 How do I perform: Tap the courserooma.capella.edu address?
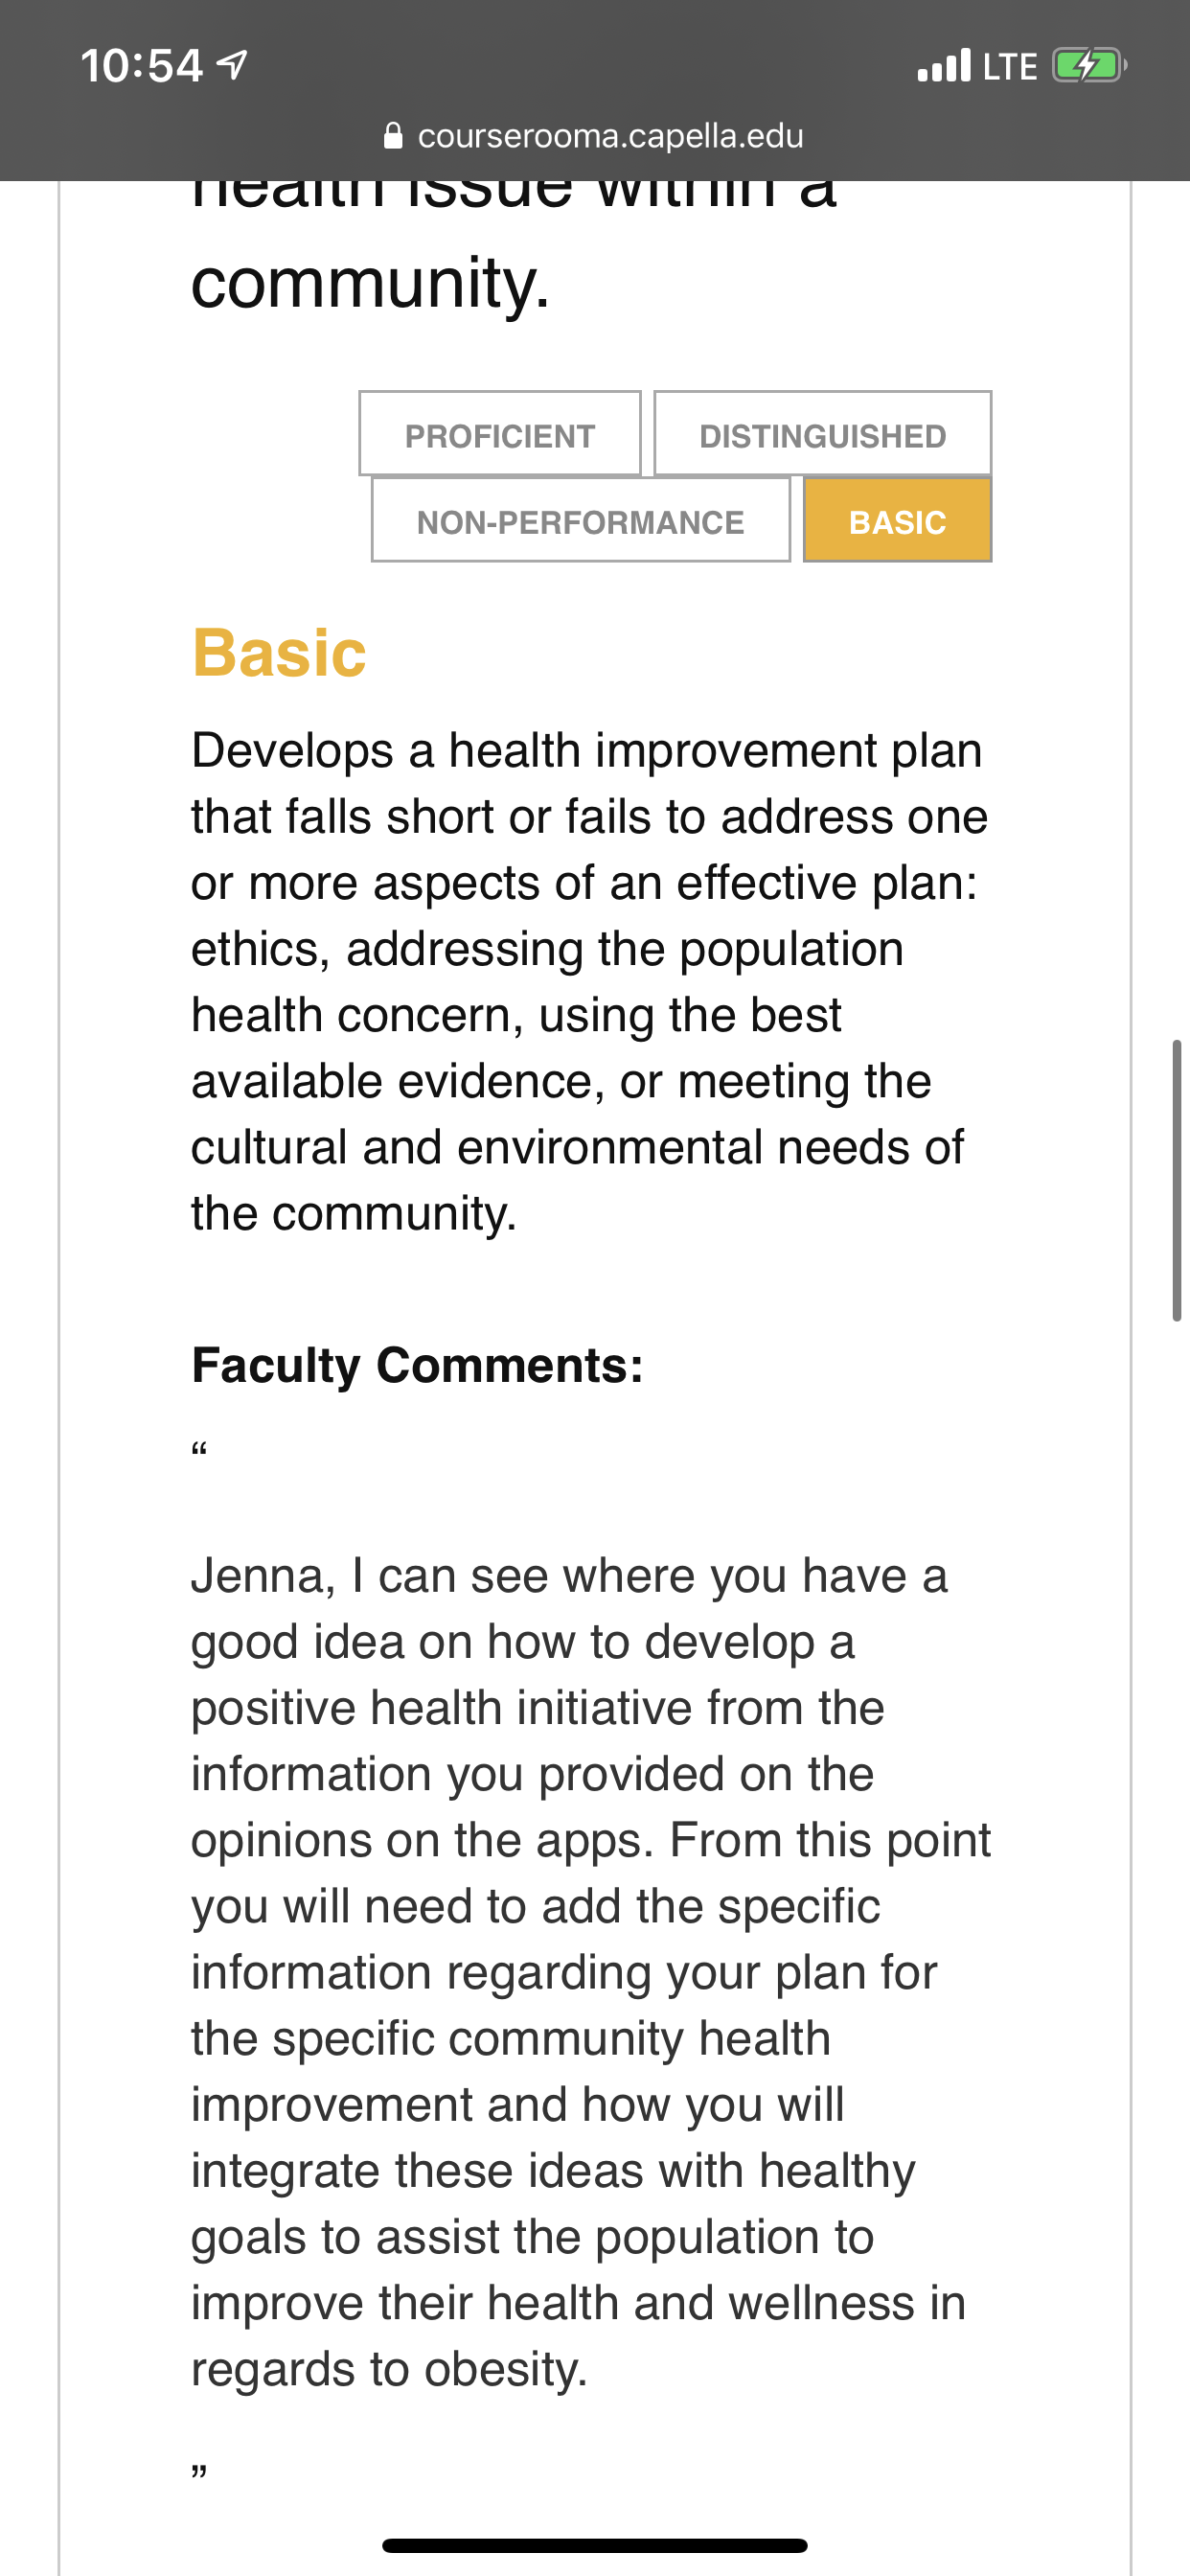click(x=610, y=135)
